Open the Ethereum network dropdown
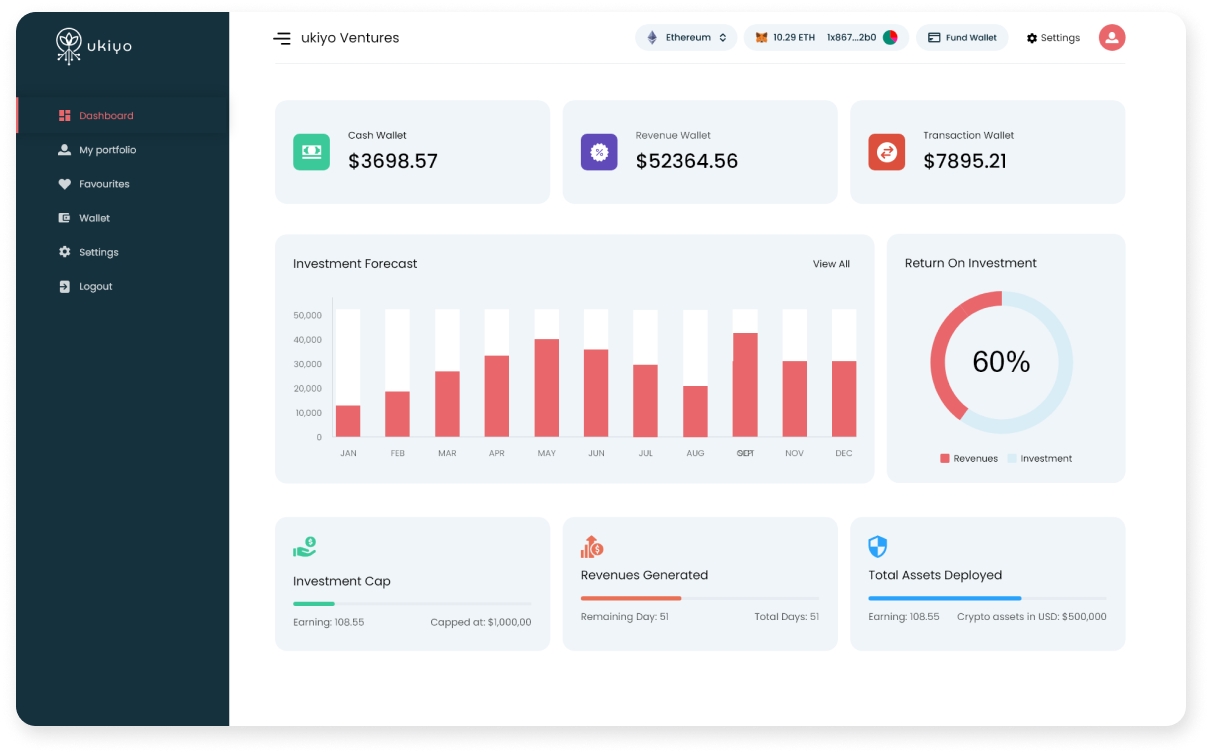 686,38
